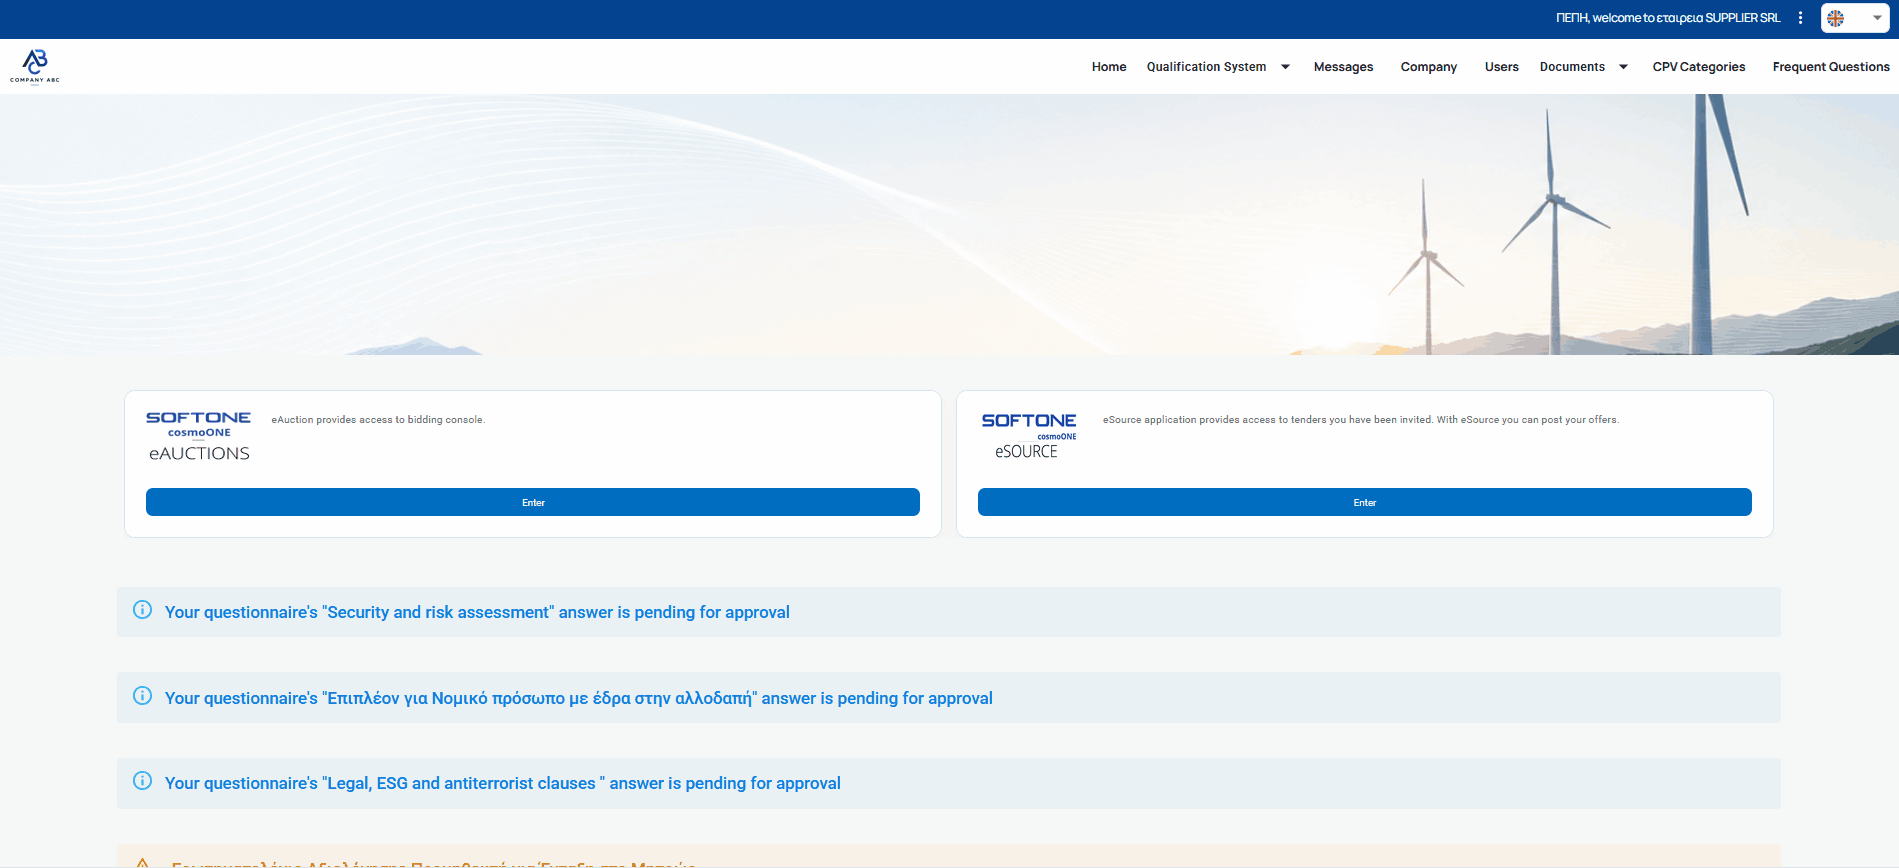Screen dimensions: 1899x868
Task: Click the wind turbine banner image
Action: coord(949,225)
